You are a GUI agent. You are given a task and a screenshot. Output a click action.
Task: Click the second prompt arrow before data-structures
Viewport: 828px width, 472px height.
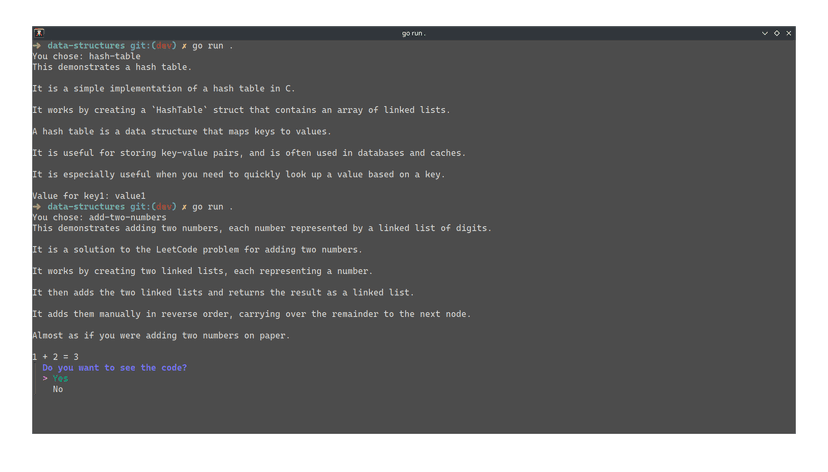pyautogui.click(x=36, y=206)
